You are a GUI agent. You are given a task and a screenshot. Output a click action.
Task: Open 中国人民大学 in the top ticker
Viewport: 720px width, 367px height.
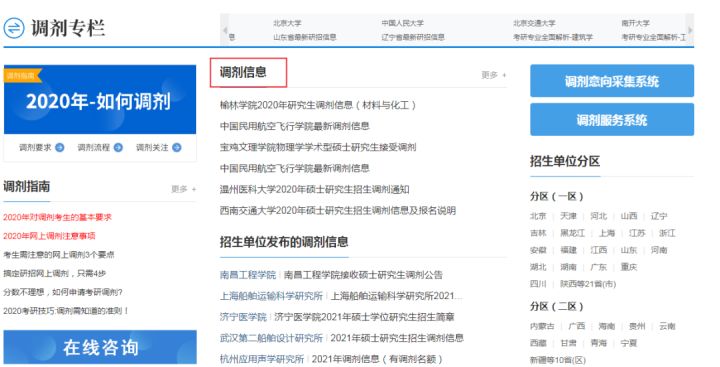402,23
